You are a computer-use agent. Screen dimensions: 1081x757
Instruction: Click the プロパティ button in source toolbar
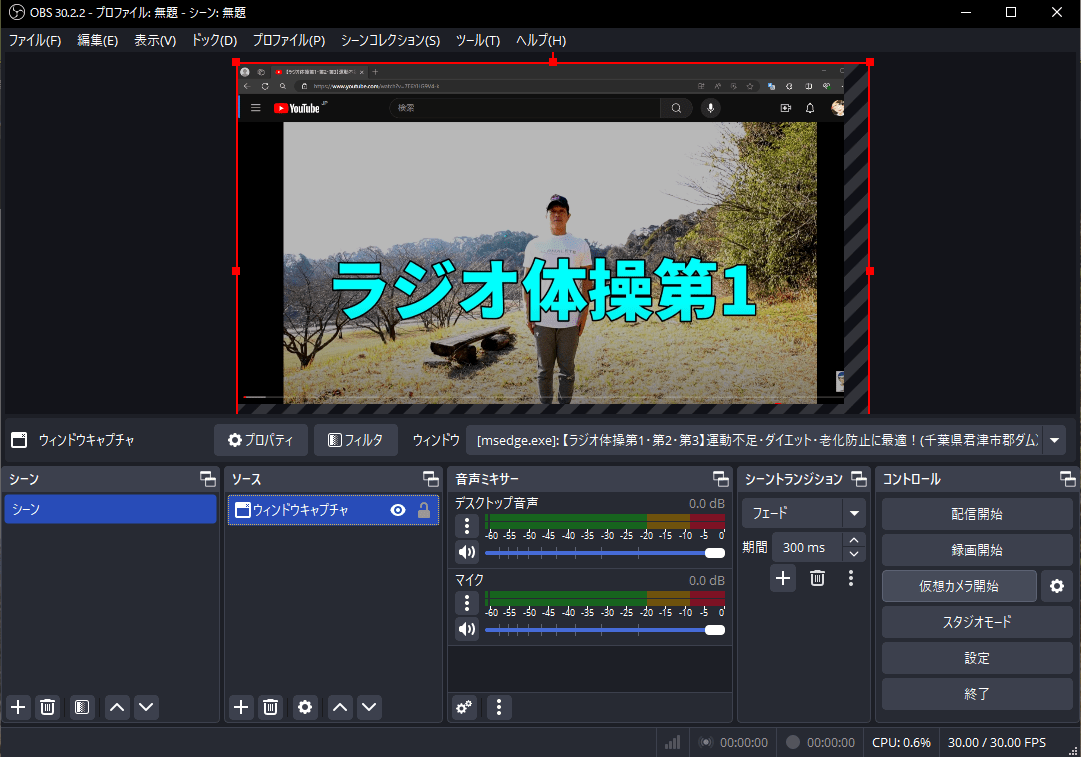point(261,440)
